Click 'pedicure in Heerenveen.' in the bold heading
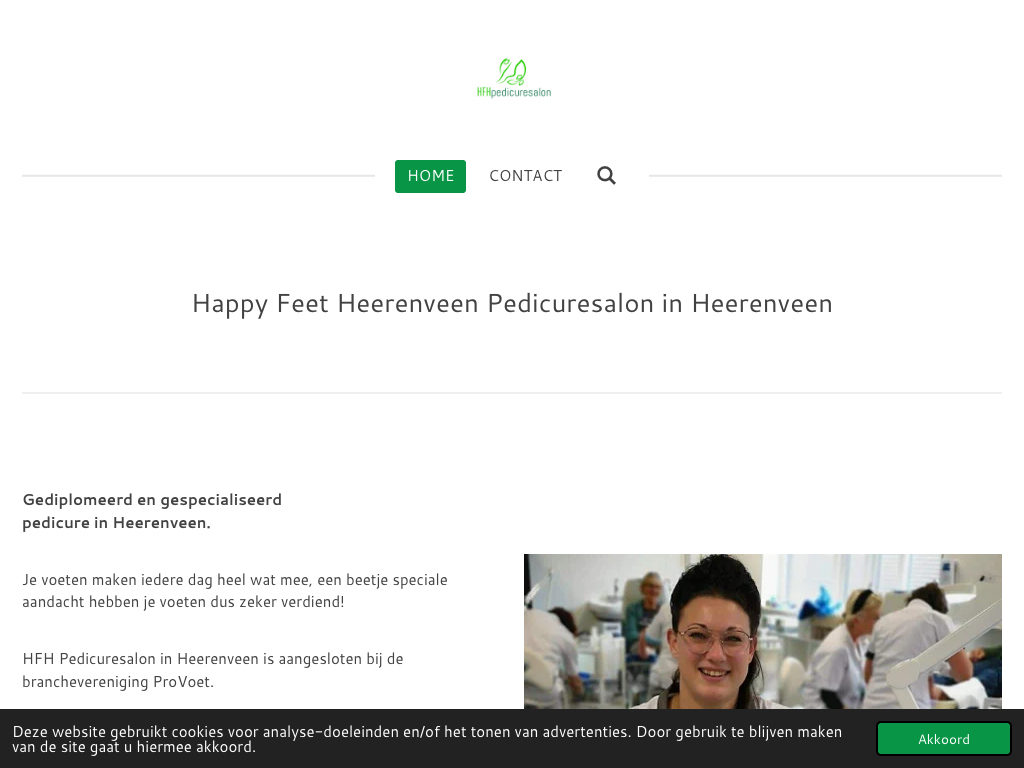This screenshot has width=1024, height=768. (116, 523)
